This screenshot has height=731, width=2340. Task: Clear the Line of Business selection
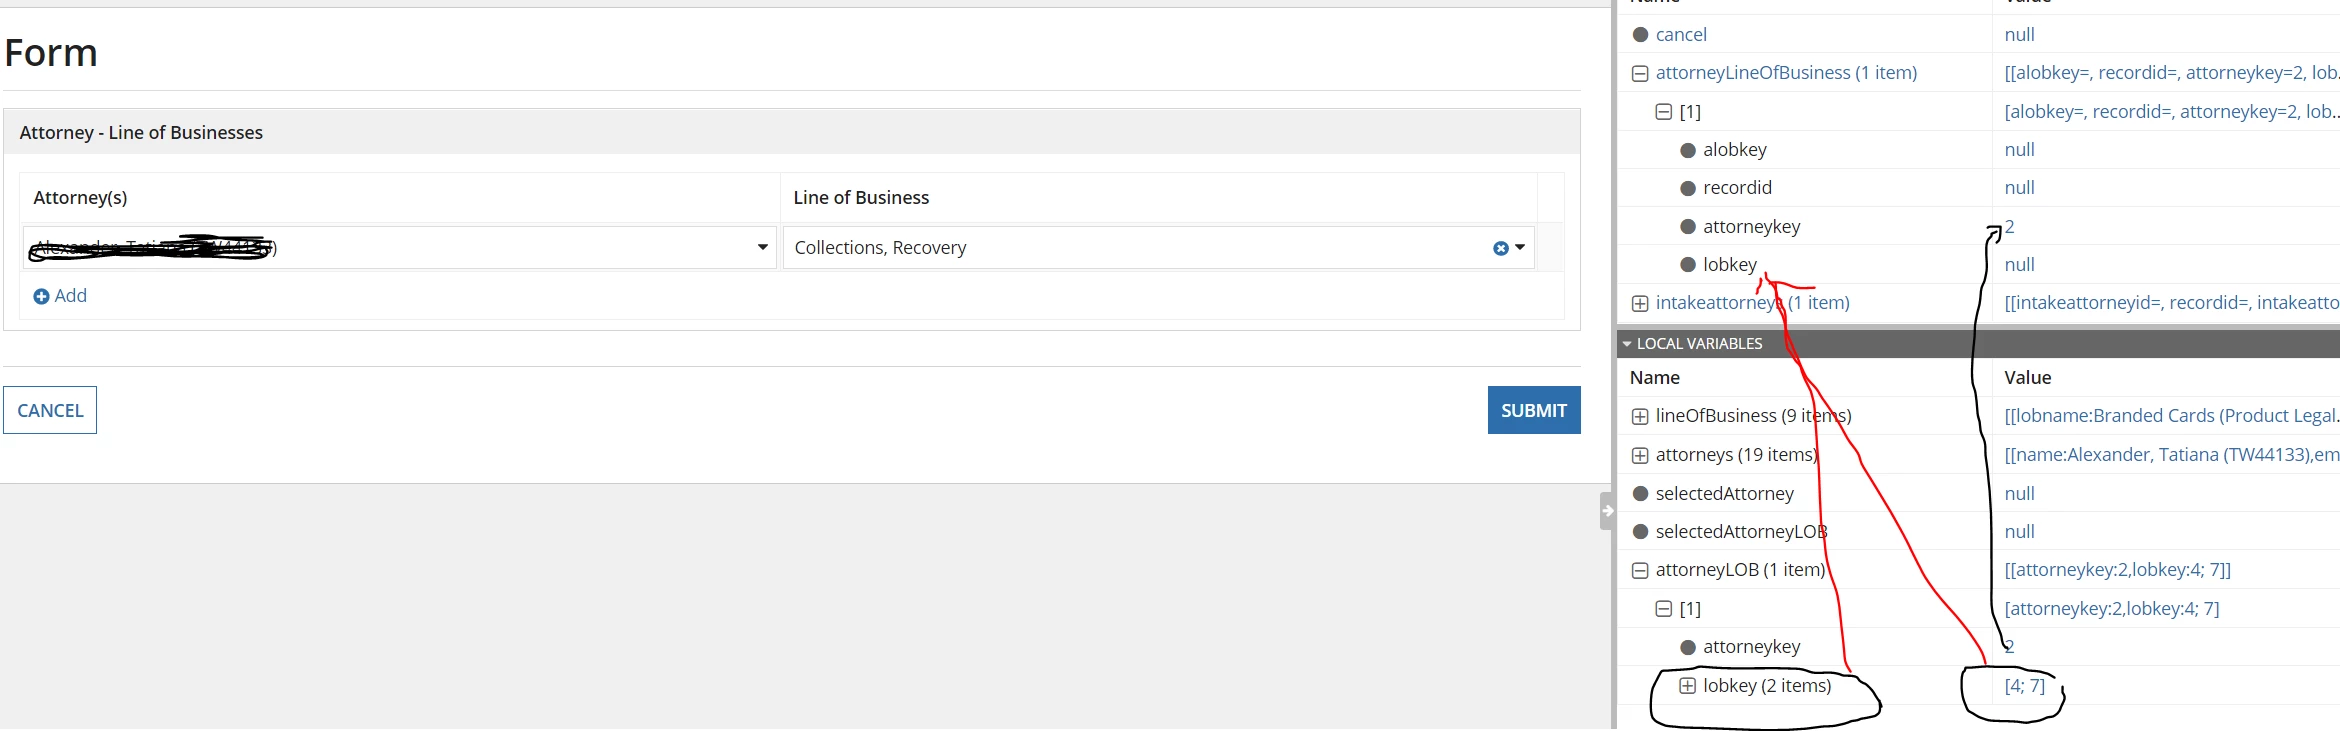click(1500, 248)
